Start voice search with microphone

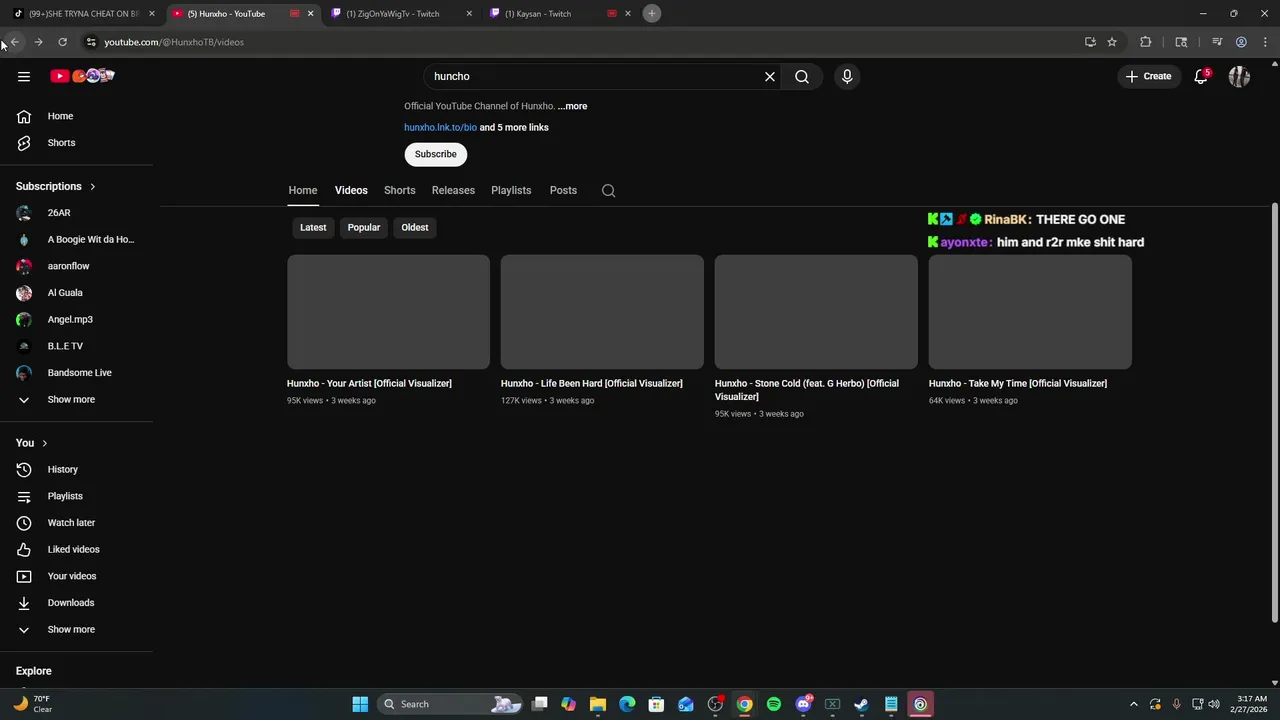tap(847, 76)
